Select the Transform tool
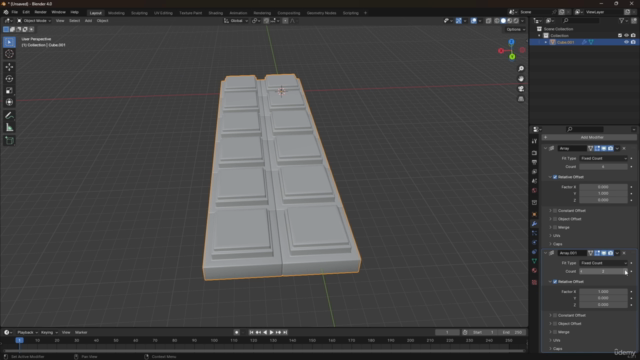 click(9, 102)
